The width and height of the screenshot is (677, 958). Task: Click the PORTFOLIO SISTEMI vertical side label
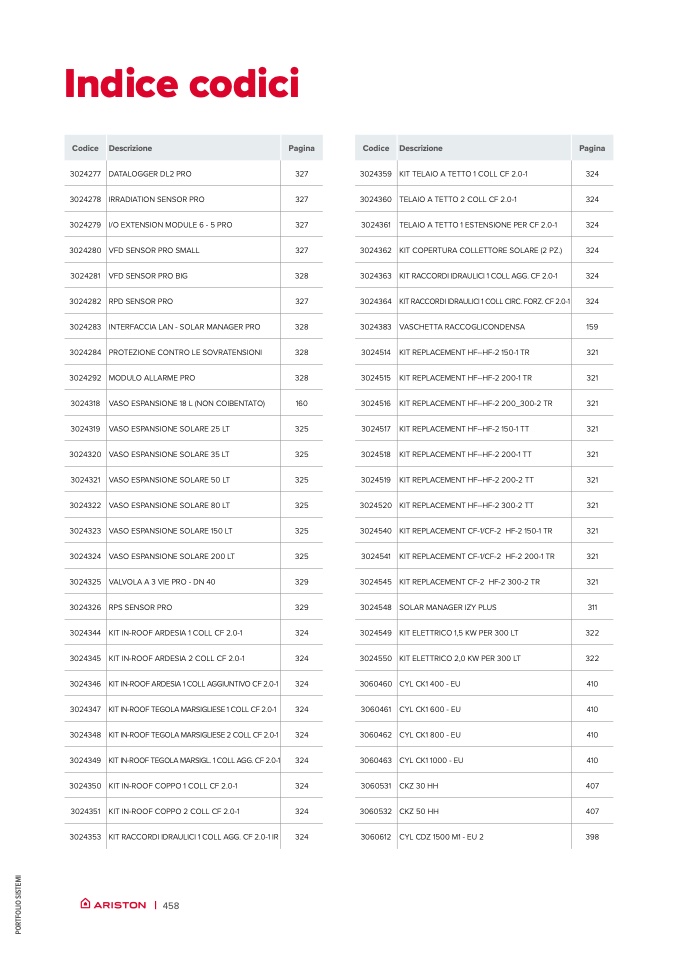point(18,904)
